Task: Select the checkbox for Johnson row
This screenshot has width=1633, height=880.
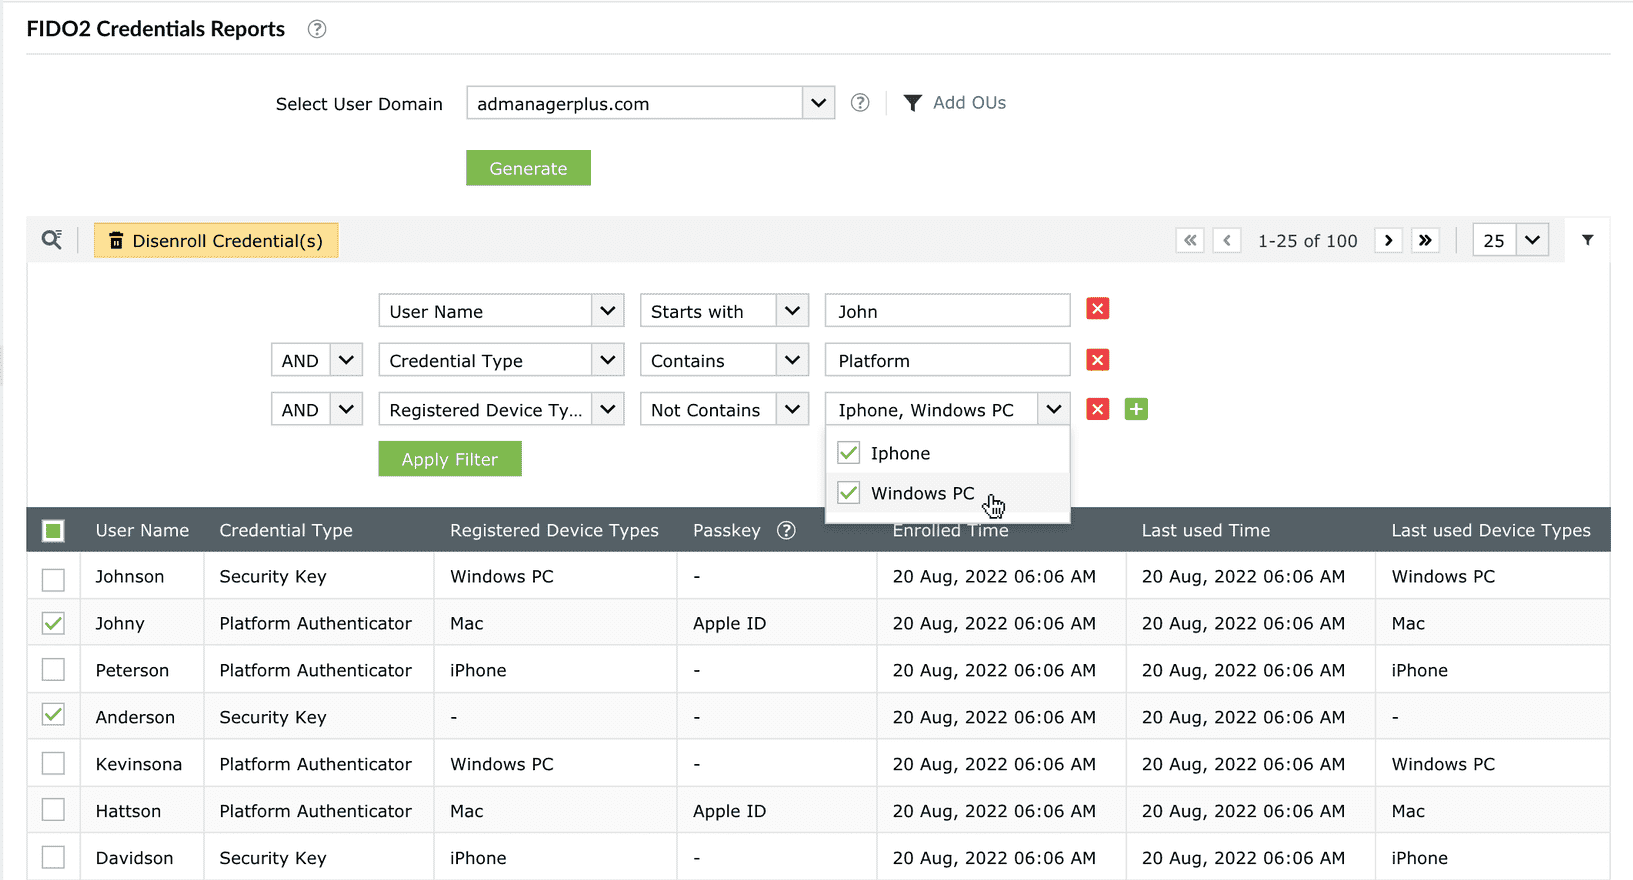Action: point(54,578)
